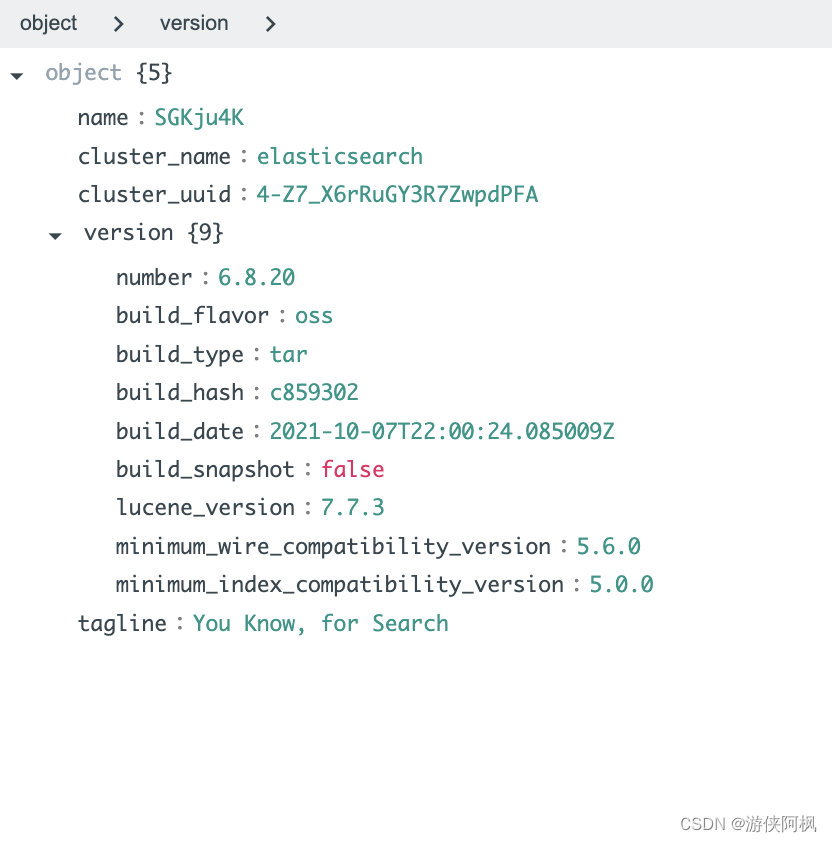832x842 pixels.
Task: Select the value 'tar'
Action: [288, 354]
